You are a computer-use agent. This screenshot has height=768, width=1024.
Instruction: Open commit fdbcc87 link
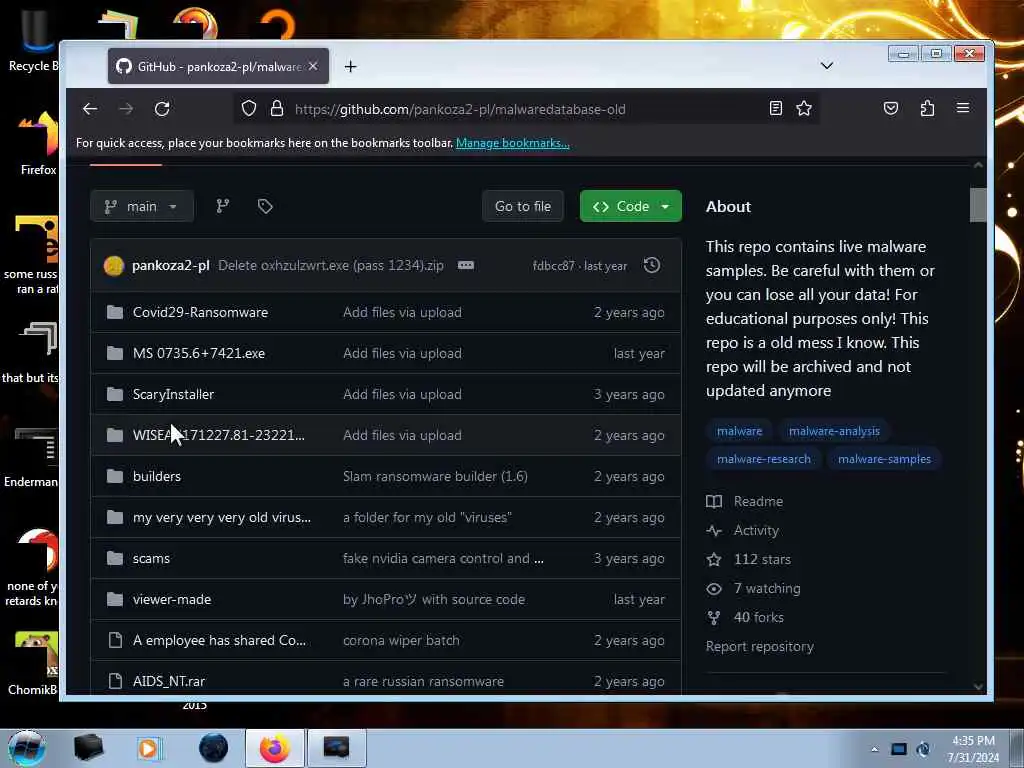click(x=553, y=266)
